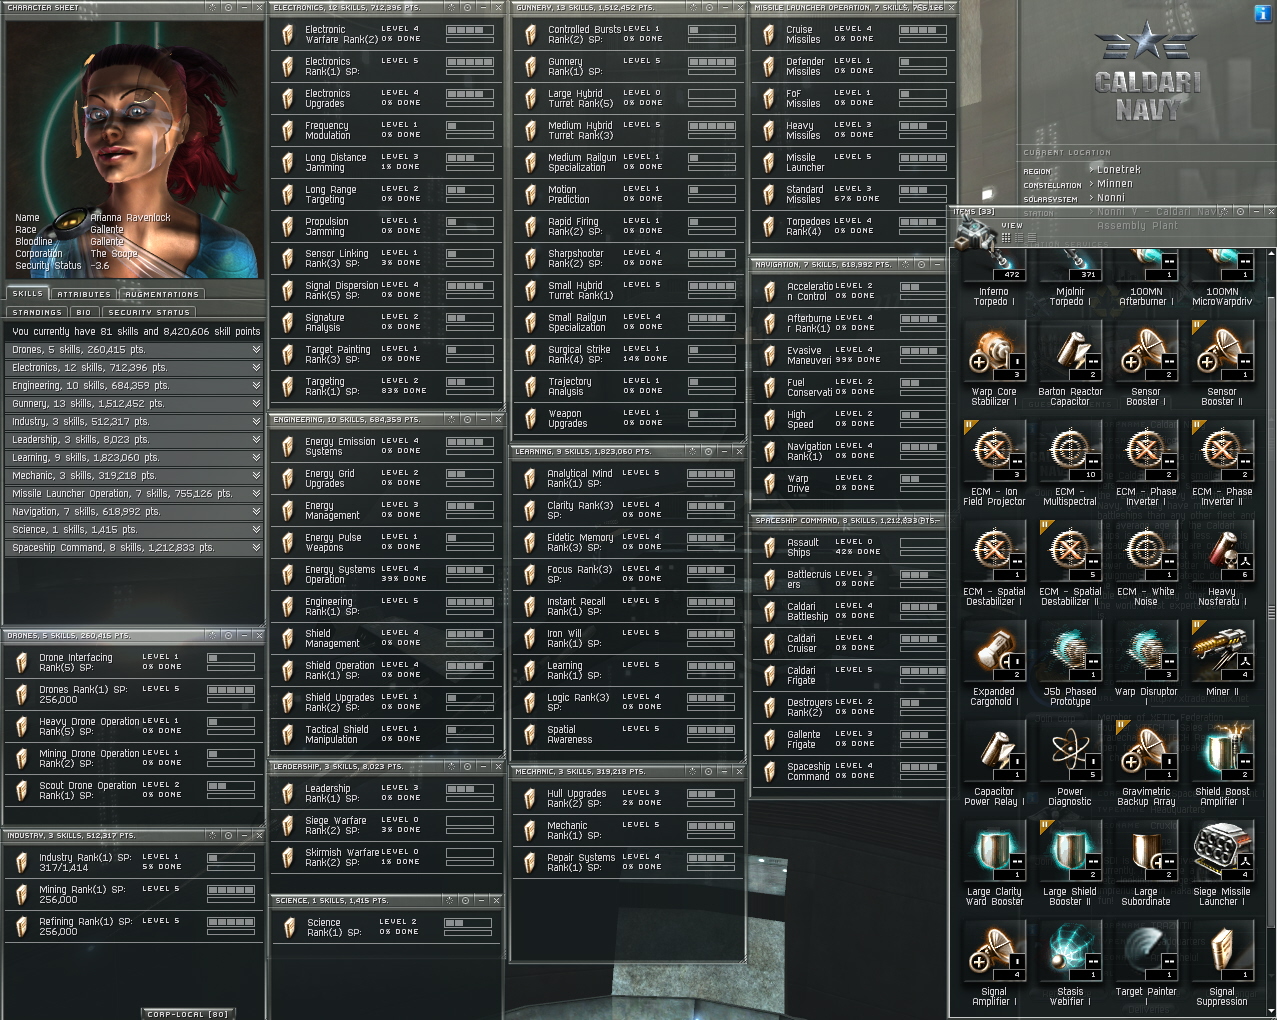1277x1020 pixels.
Task: Select the Inferno Torpedo I item
Action: tap(994, 278)
